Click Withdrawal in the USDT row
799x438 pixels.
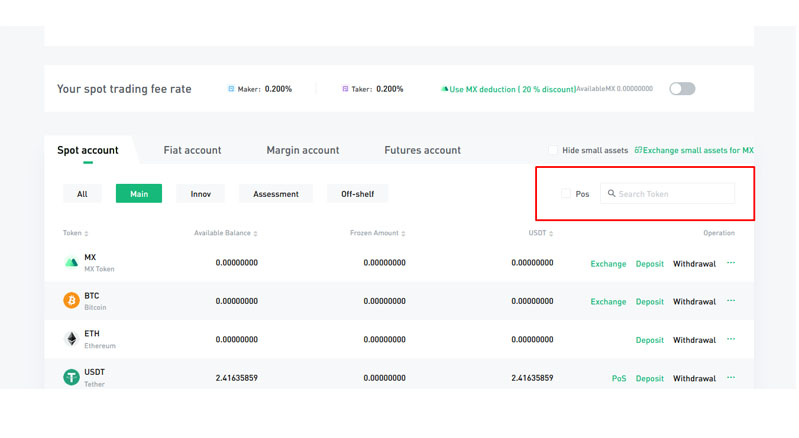coord(694,378)
